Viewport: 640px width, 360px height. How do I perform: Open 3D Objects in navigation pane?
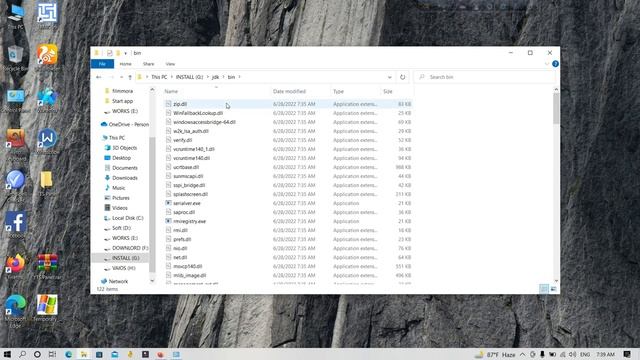pyautogui.click(x=124, y=148)
